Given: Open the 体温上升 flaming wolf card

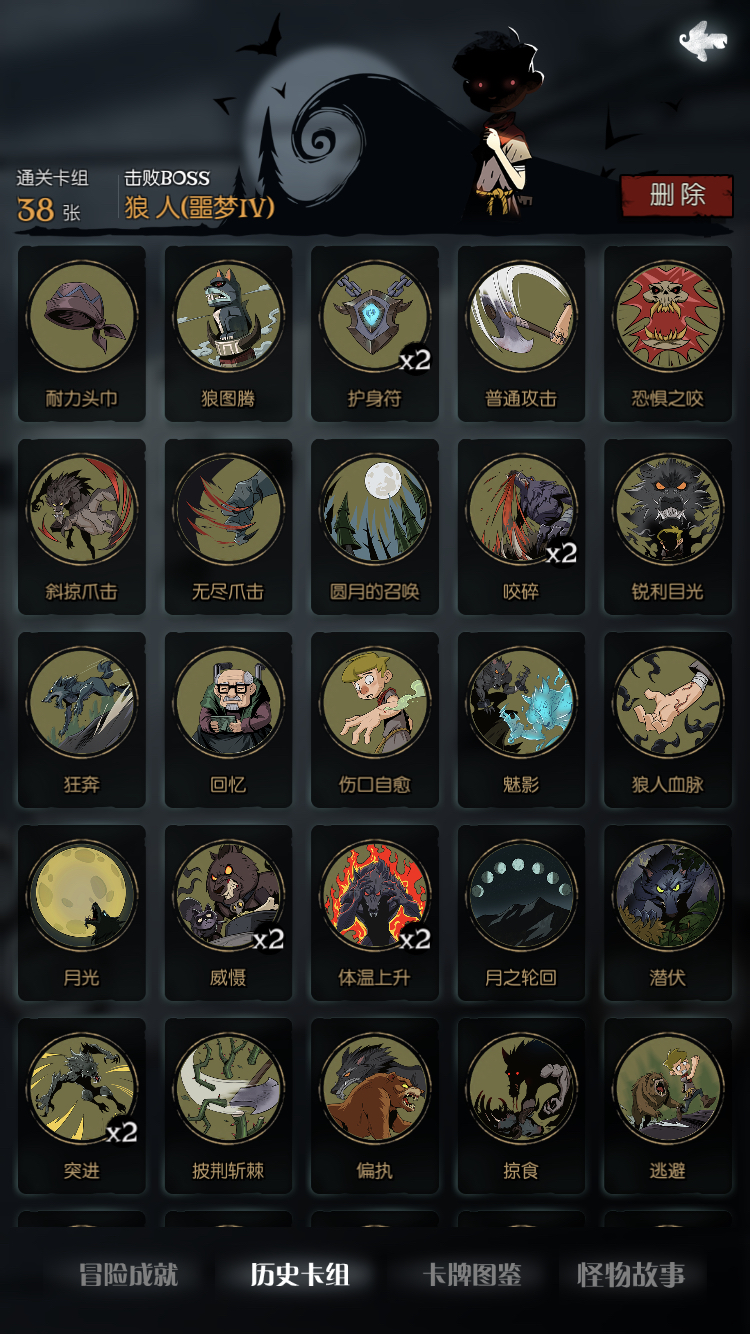Looking at the screenshot, I should pyautogui.click(x=375, y=913).
